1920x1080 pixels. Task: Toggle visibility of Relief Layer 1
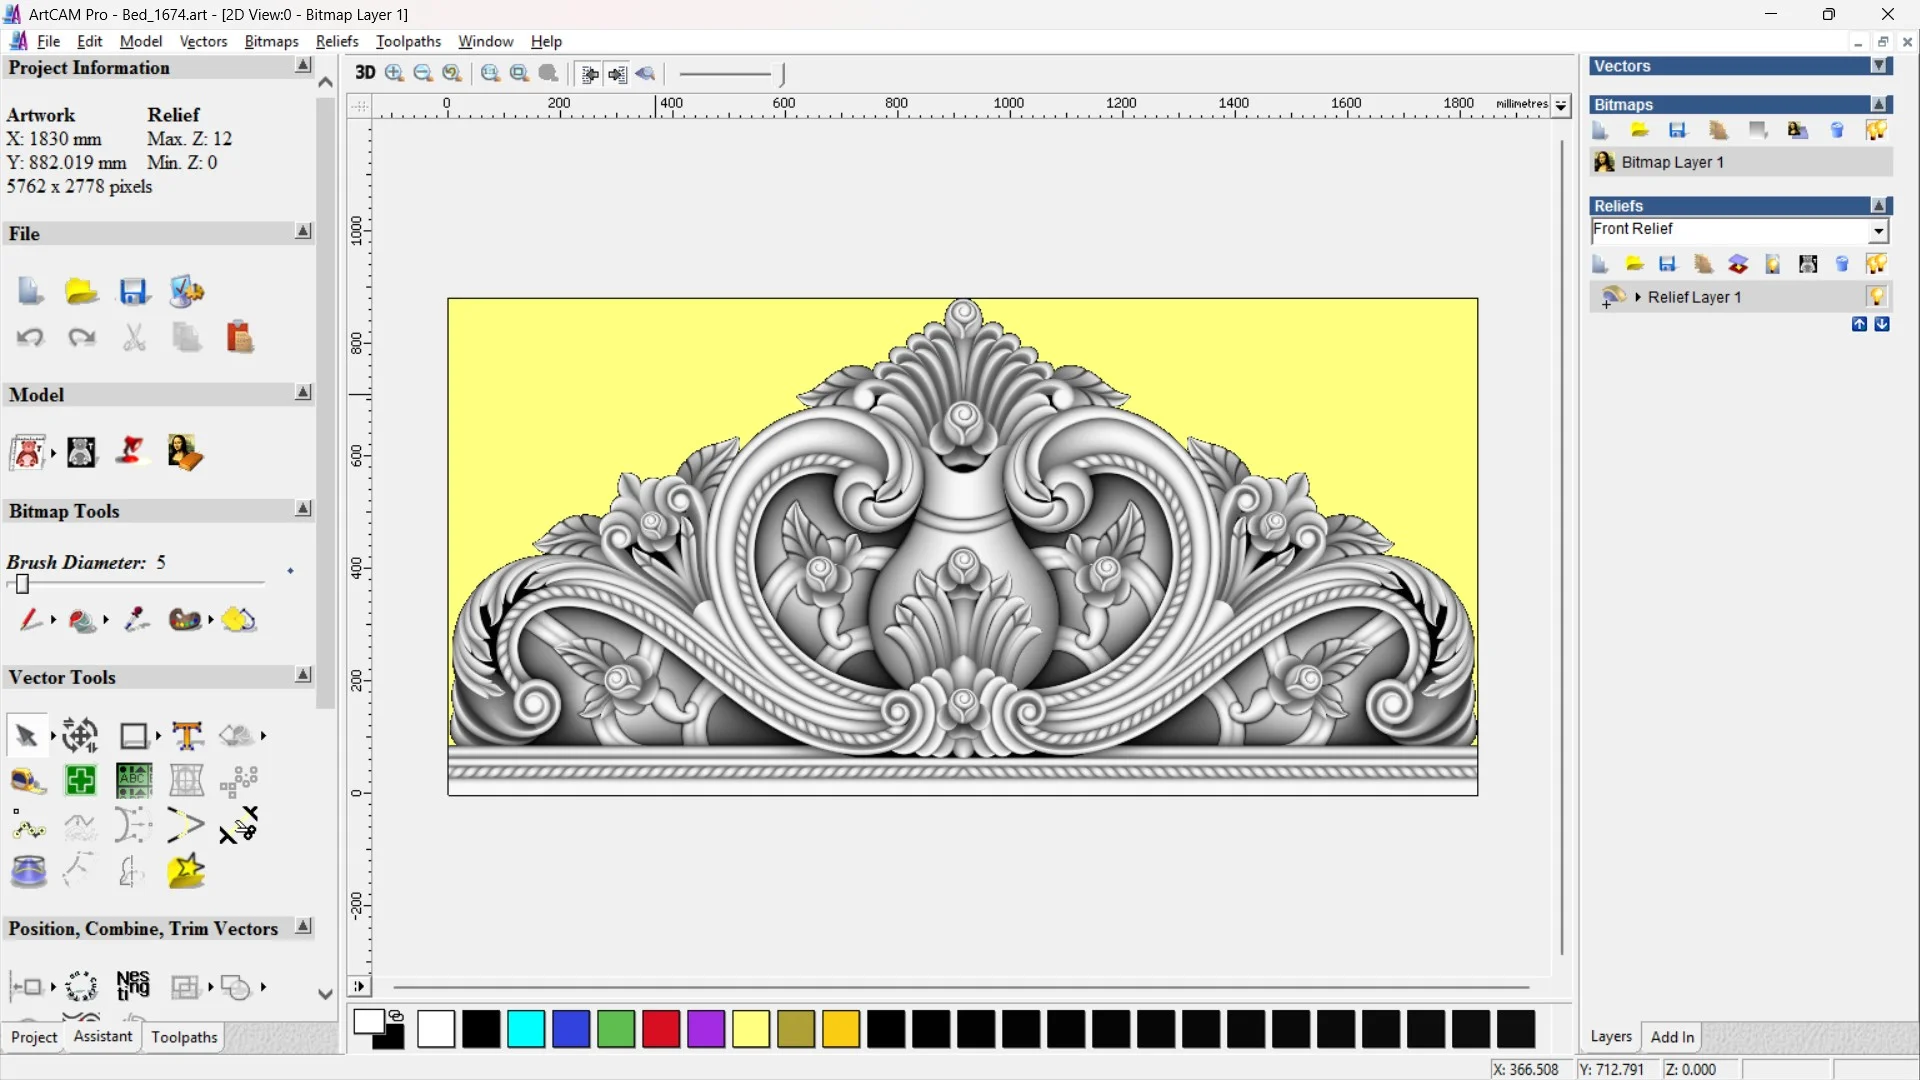[1876, 297]
